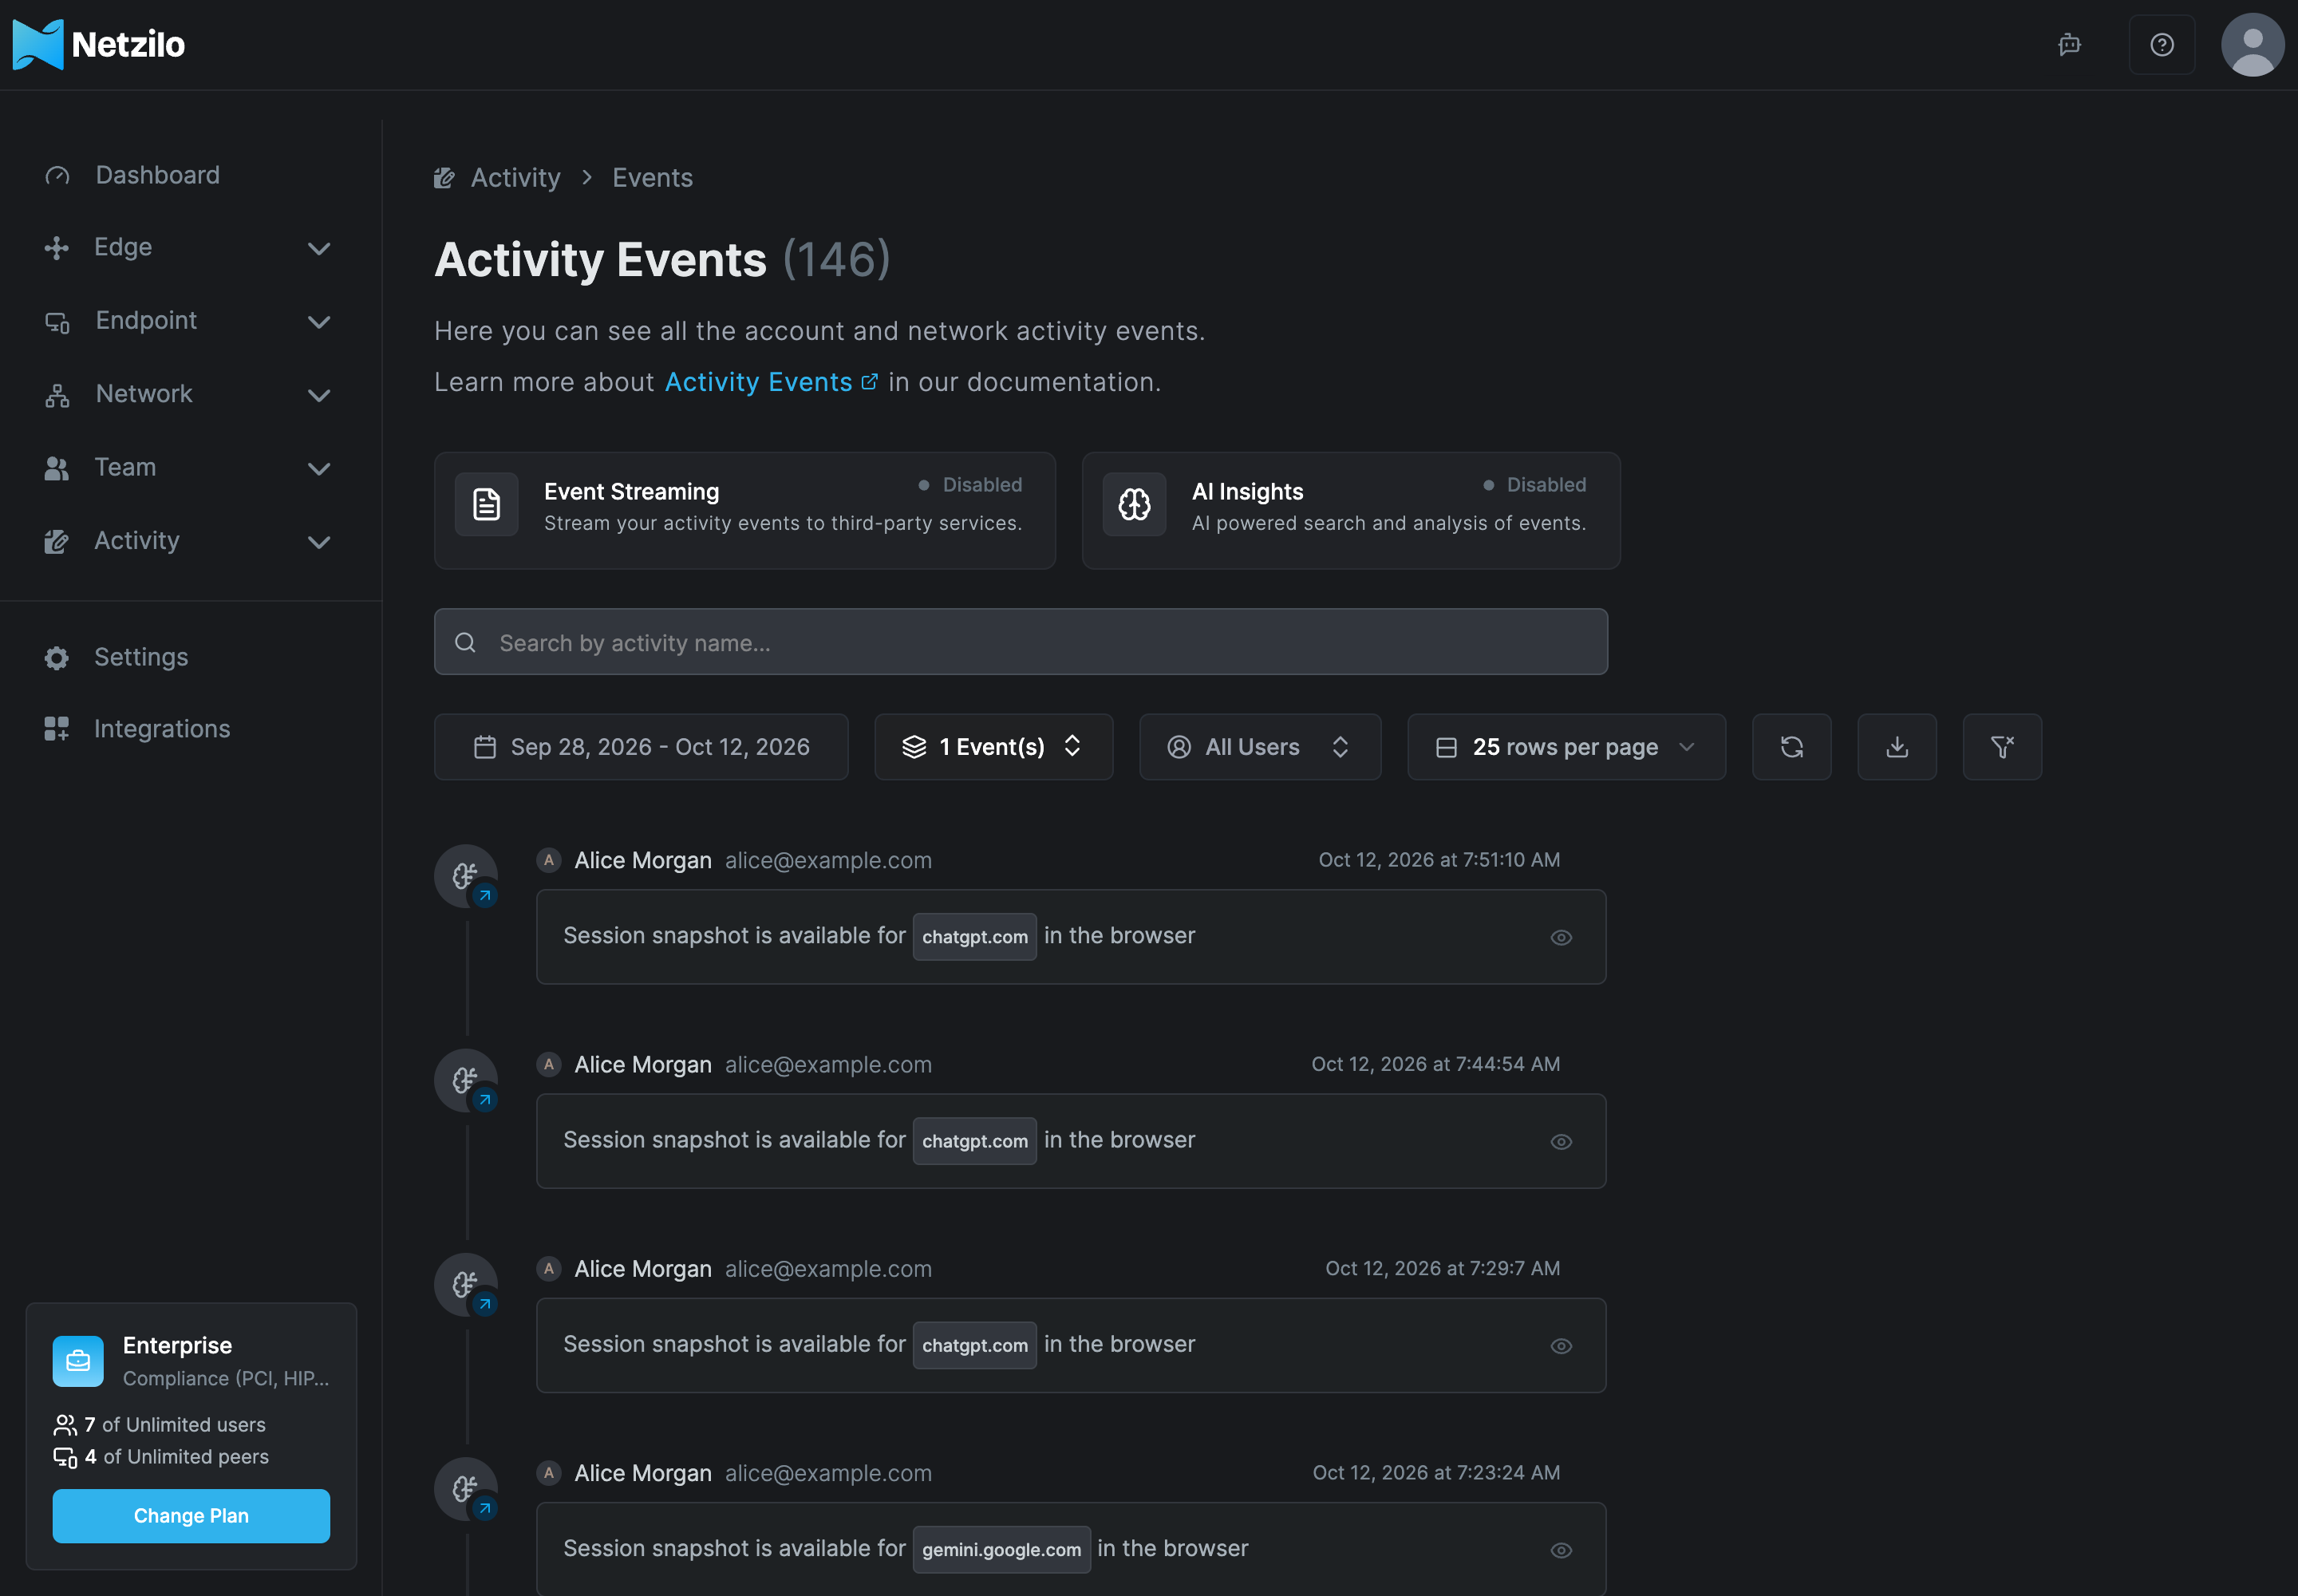
Task: Open the 25 rows per page dropdown
Action: [x=1566, y=747]
